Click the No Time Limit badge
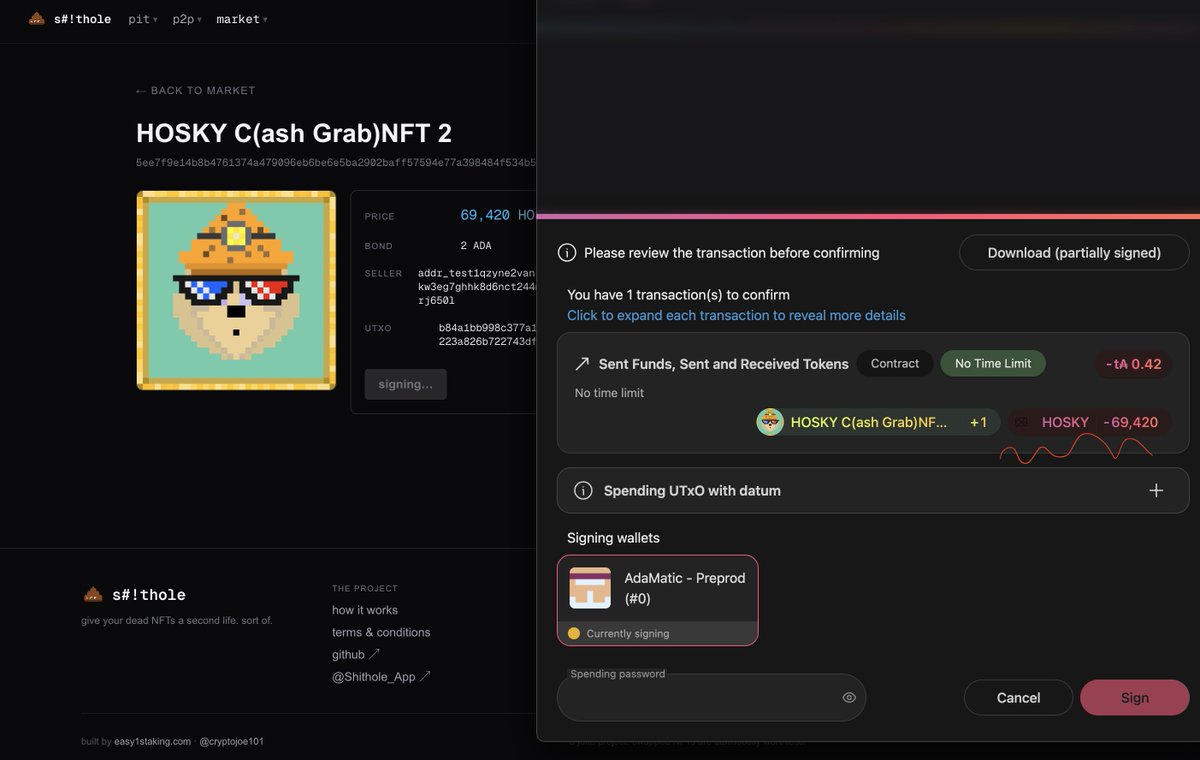The image size is (1200, 760). [x=993, y=364]
